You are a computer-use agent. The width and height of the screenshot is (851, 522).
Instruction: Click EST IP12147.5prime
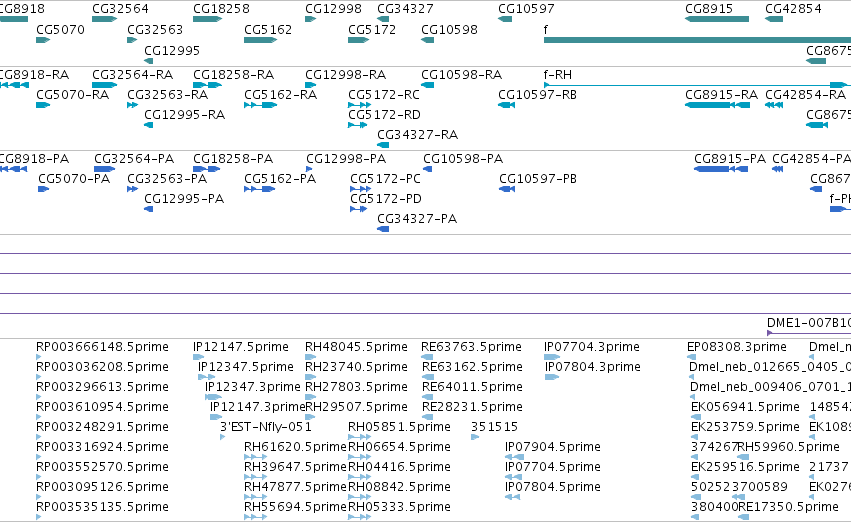[241, 347]
